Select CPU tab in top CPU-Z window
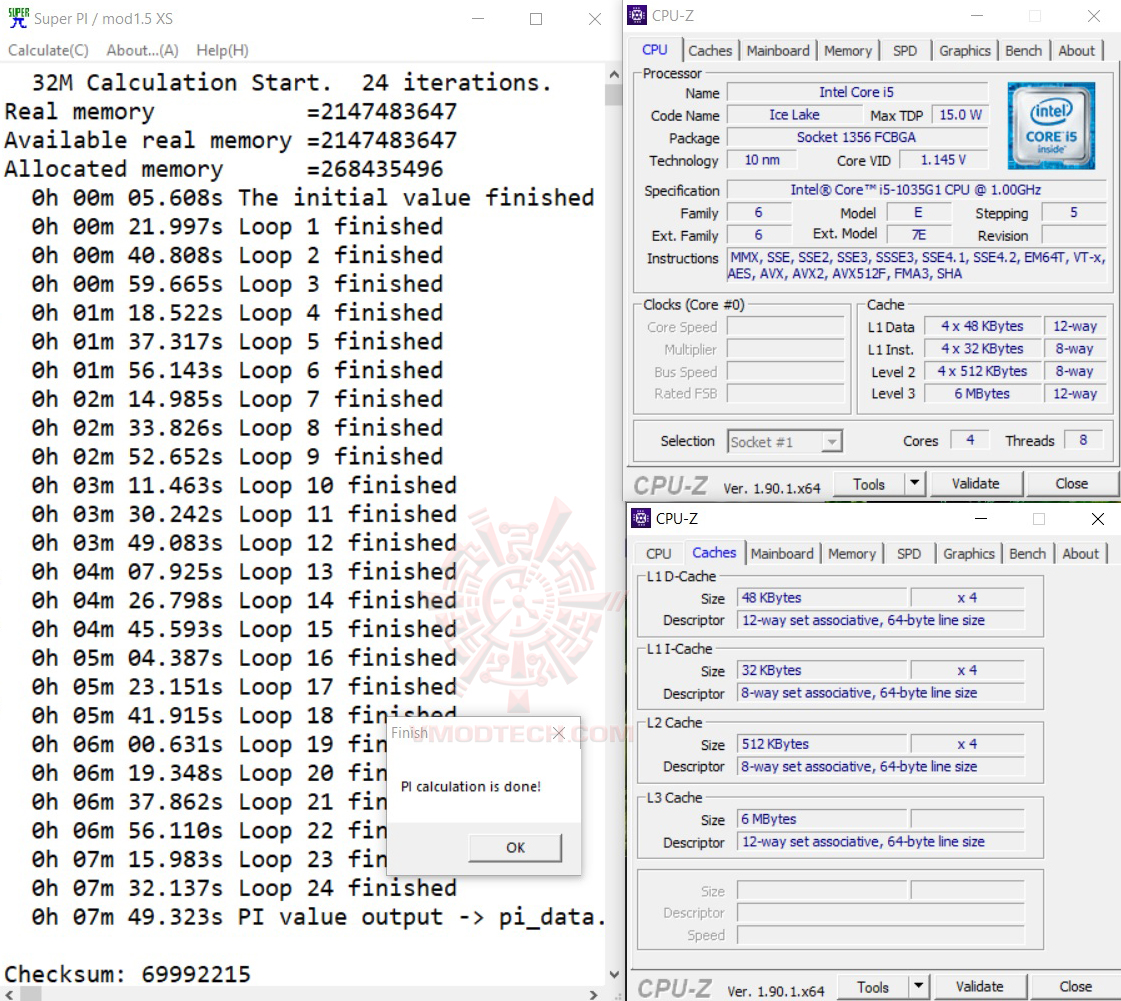Screen dimensions: 1121x1001 (x=655, y=50)
